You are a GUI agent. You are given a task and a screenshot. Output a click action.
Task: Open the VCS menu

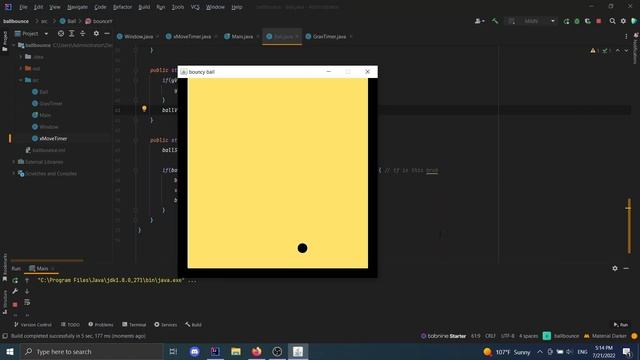click(x=195, y=7)
